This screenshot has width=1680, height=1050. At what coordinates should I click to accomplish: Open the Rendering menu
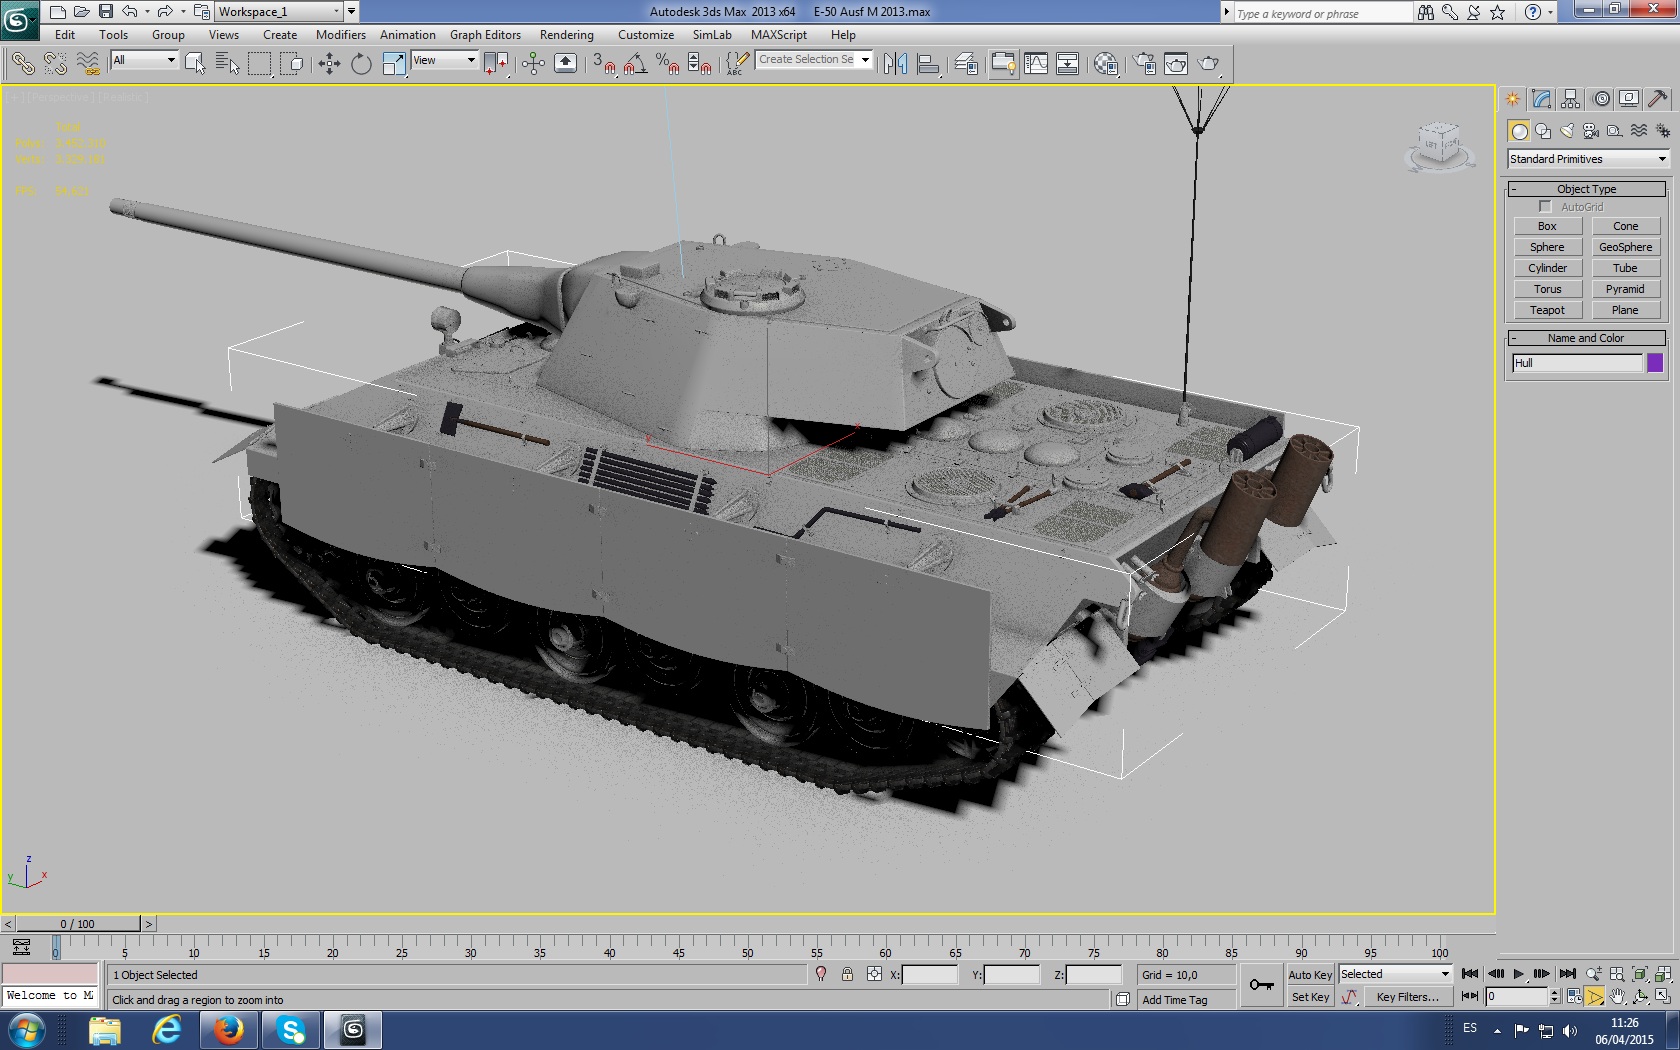coord(567,35)
